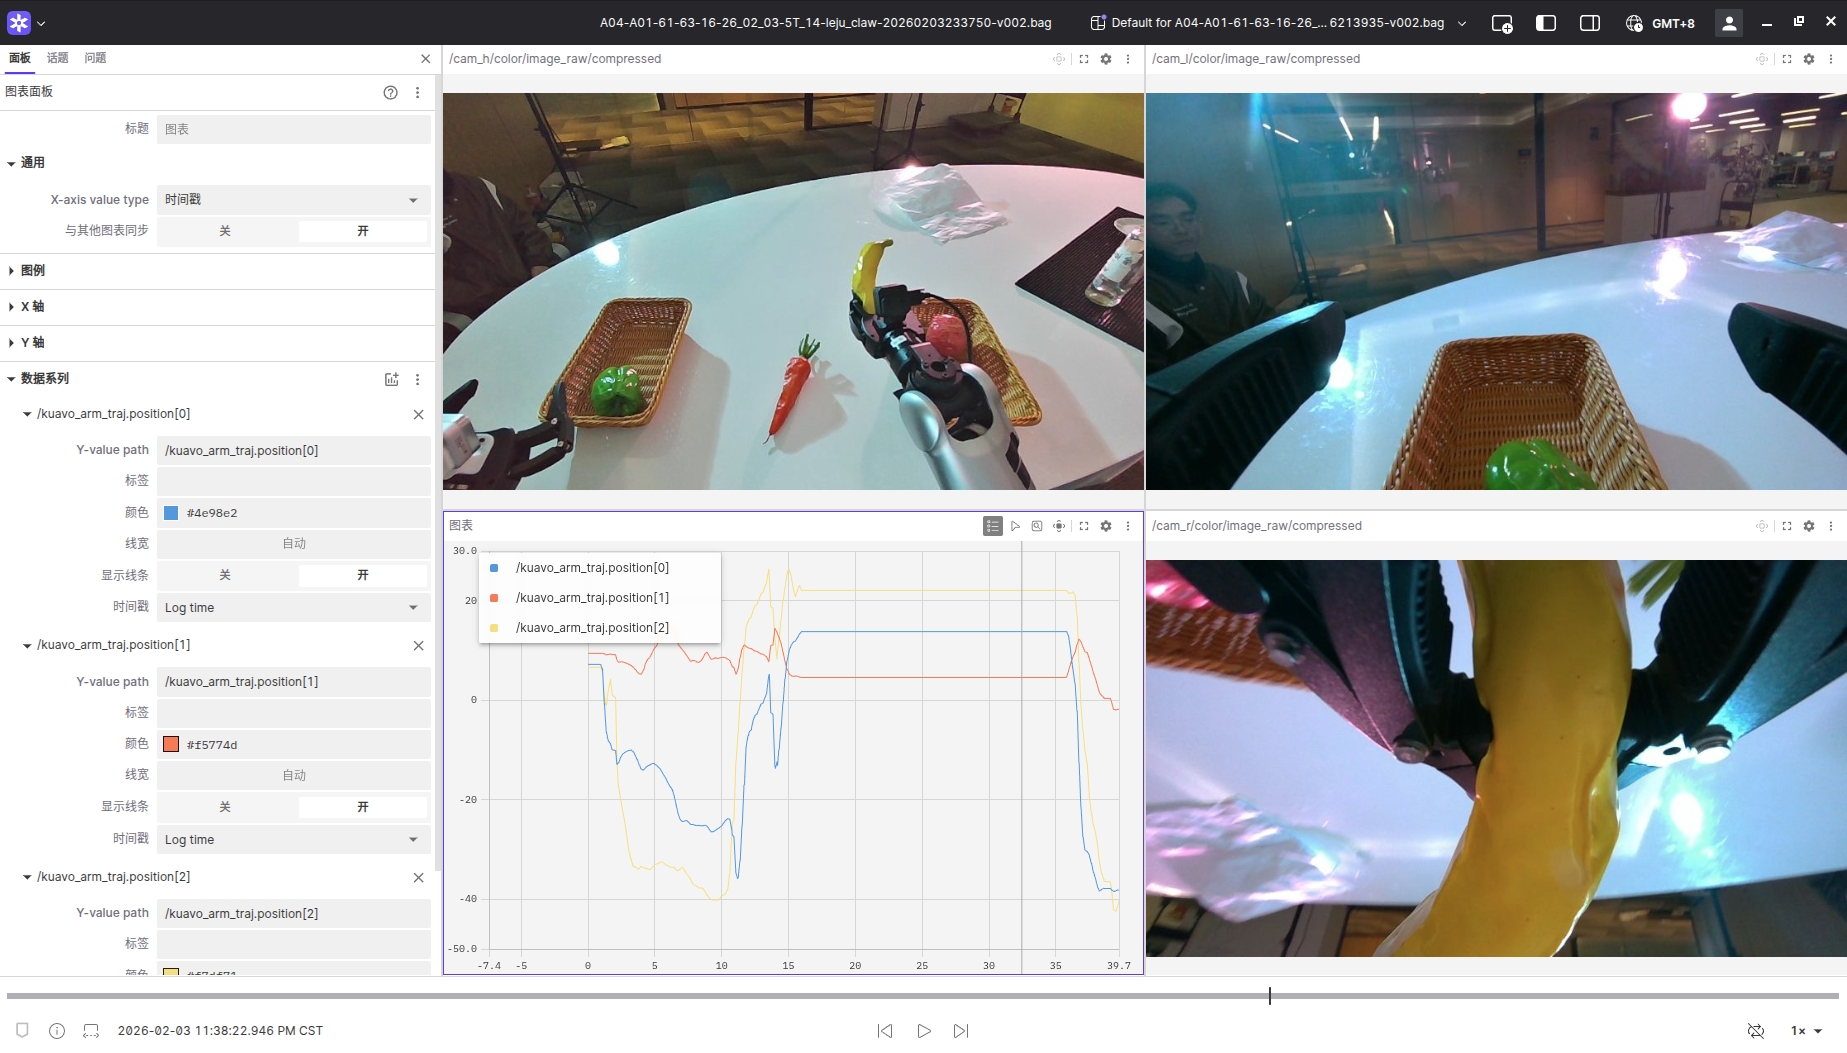
Task: Enable show lines for position[1]
Action: click(x=362, y=807)
